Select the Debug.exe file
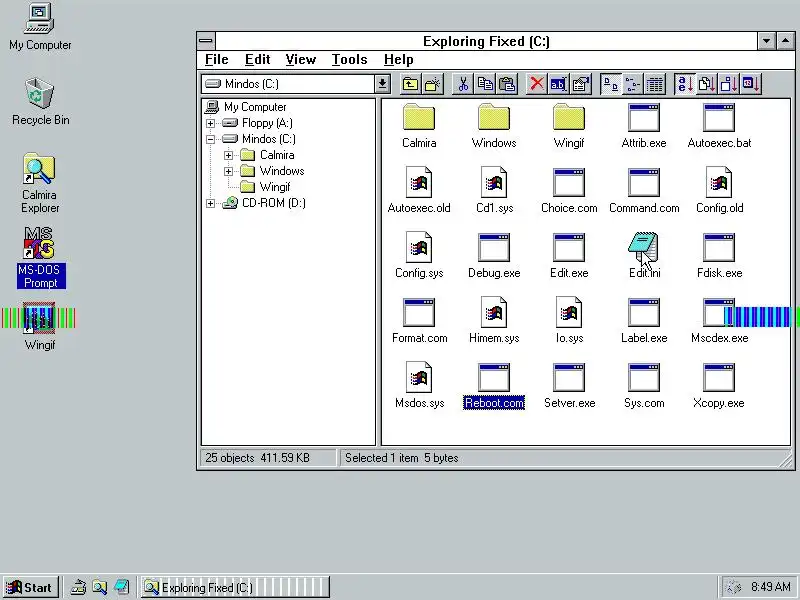This screenshot has width=800, height=600. [494, 256]
